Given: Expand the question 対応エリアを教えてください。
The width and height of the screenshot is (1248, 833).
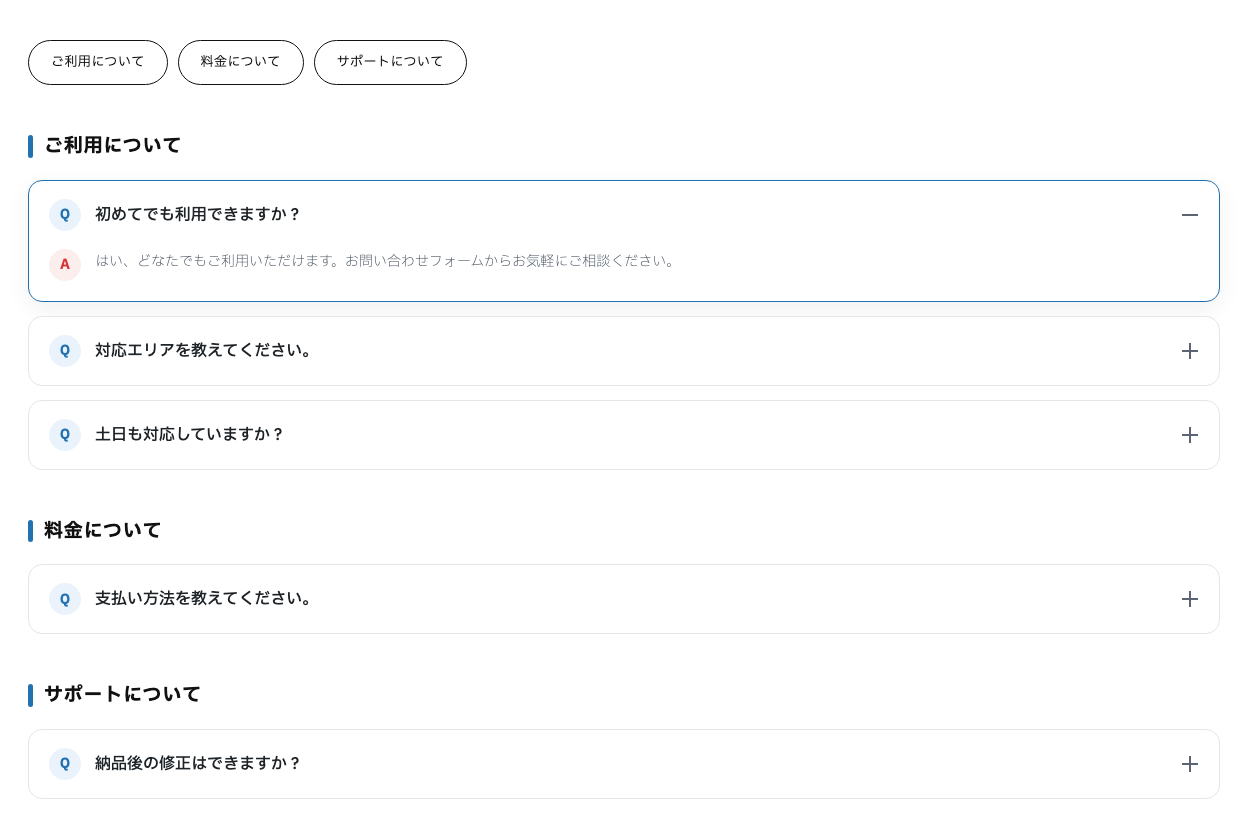Looking at the screenshot, I should click(x=624, y=351).
